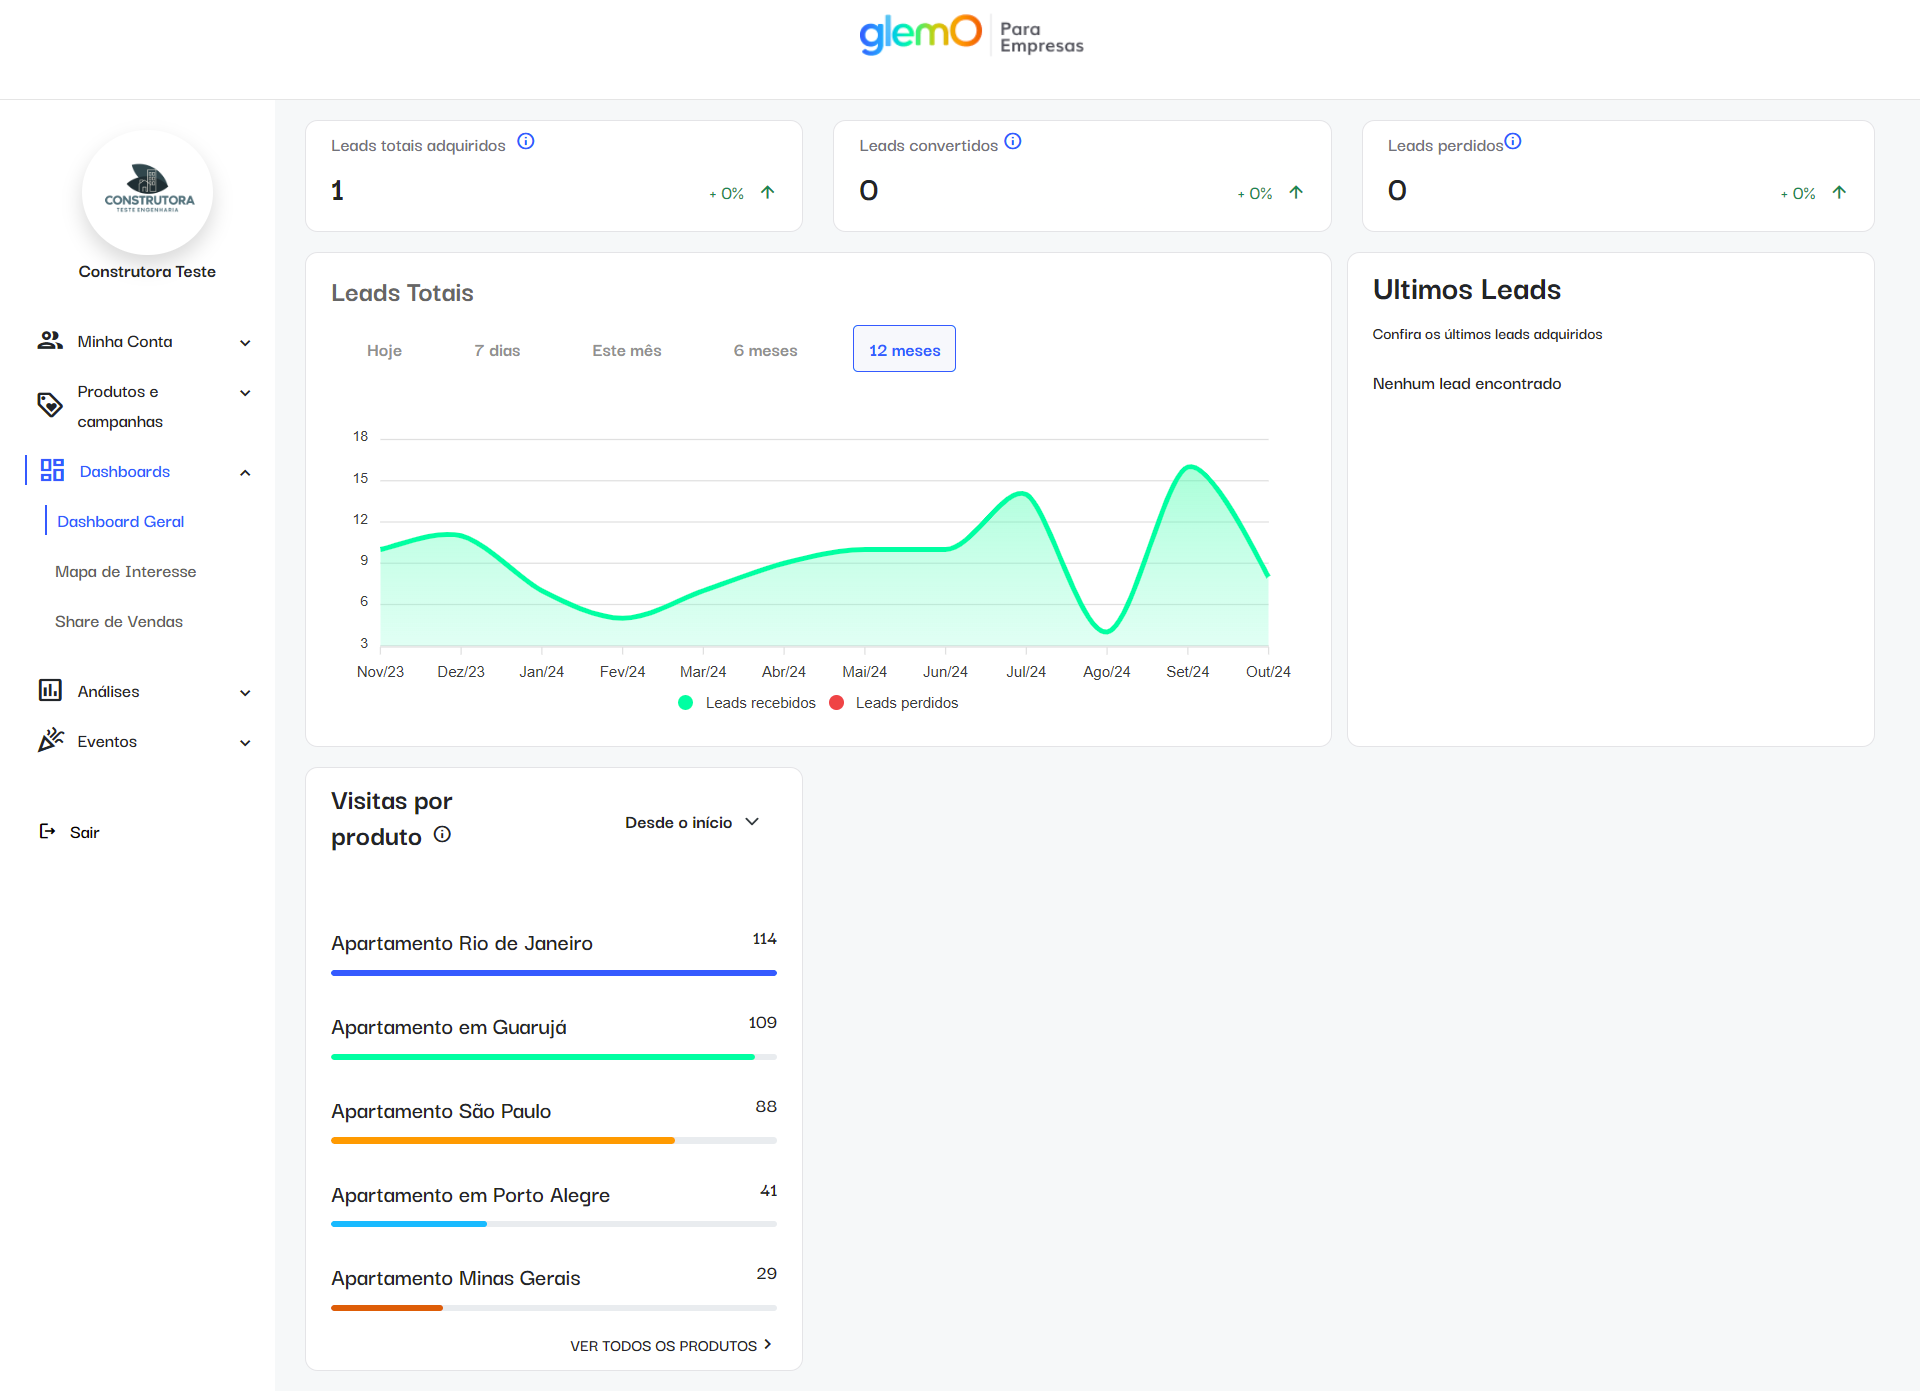Click the info icon next to Visitas por produto
The width and height of the screenshot is (1920, 1391).
point(442,834)
